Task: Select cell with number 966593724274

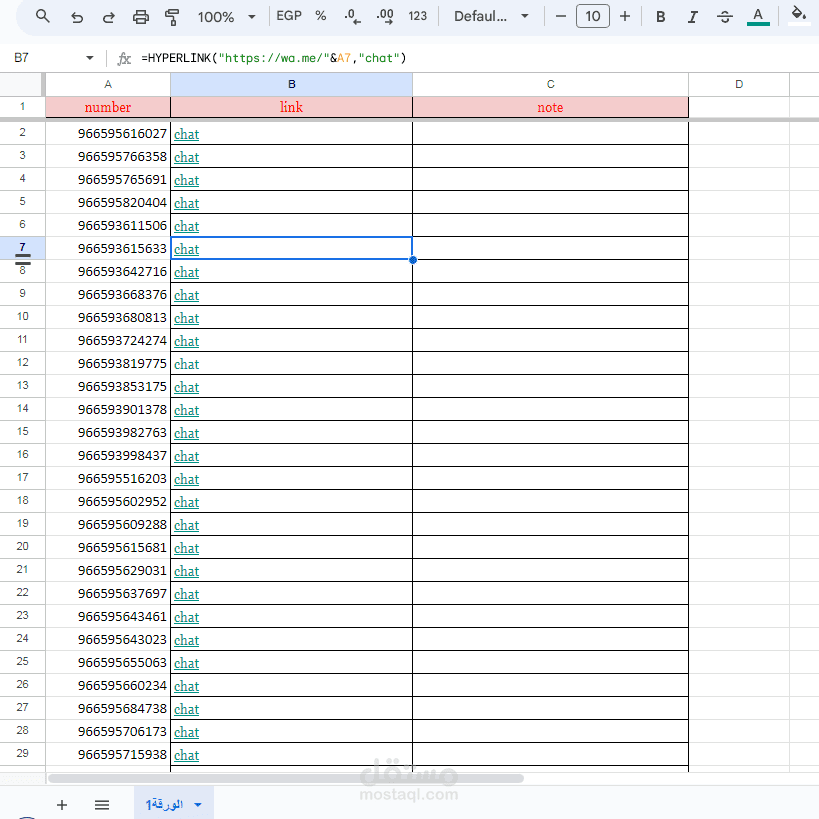Action: pos(108,340)
